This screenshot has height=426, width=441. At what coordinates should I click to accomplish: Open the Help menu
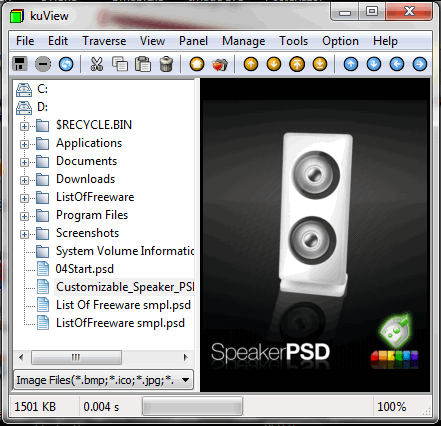click(385, 41)
